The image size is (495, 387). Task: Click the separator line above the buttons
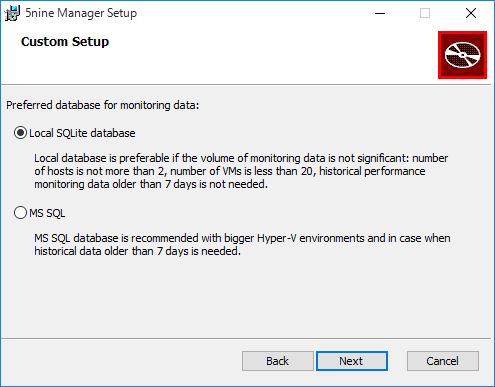coord(247,339)
